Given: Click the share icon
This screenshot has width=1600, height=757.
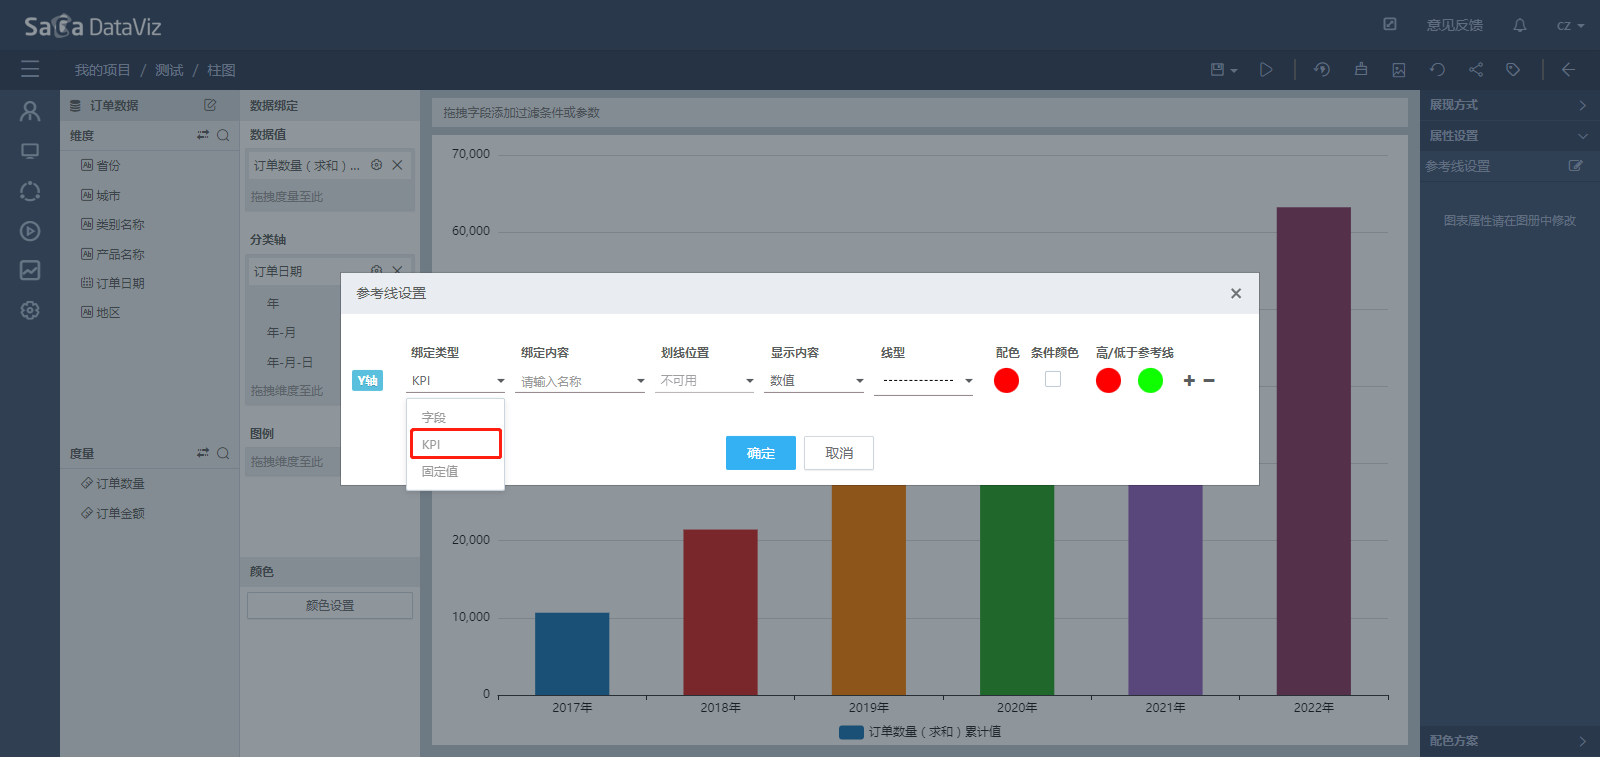Looking at the screenshot, I should 1476,70.
